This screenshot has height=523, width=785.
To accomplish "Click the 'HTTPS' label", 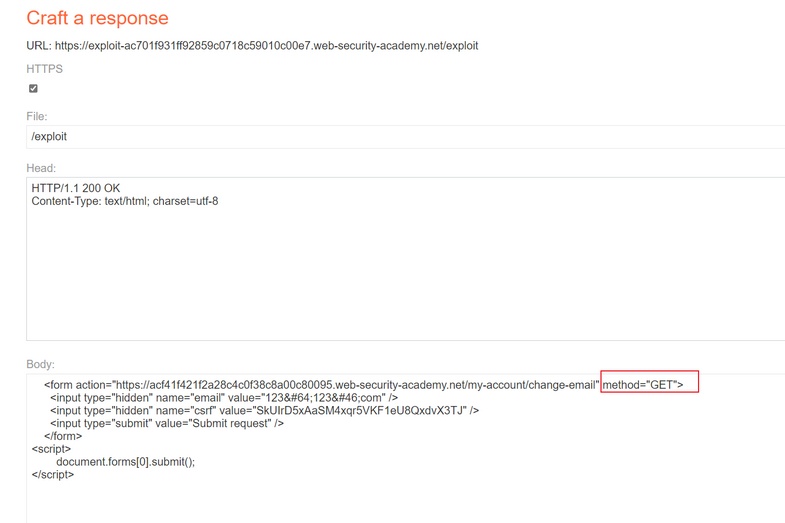I will point(45,69).
